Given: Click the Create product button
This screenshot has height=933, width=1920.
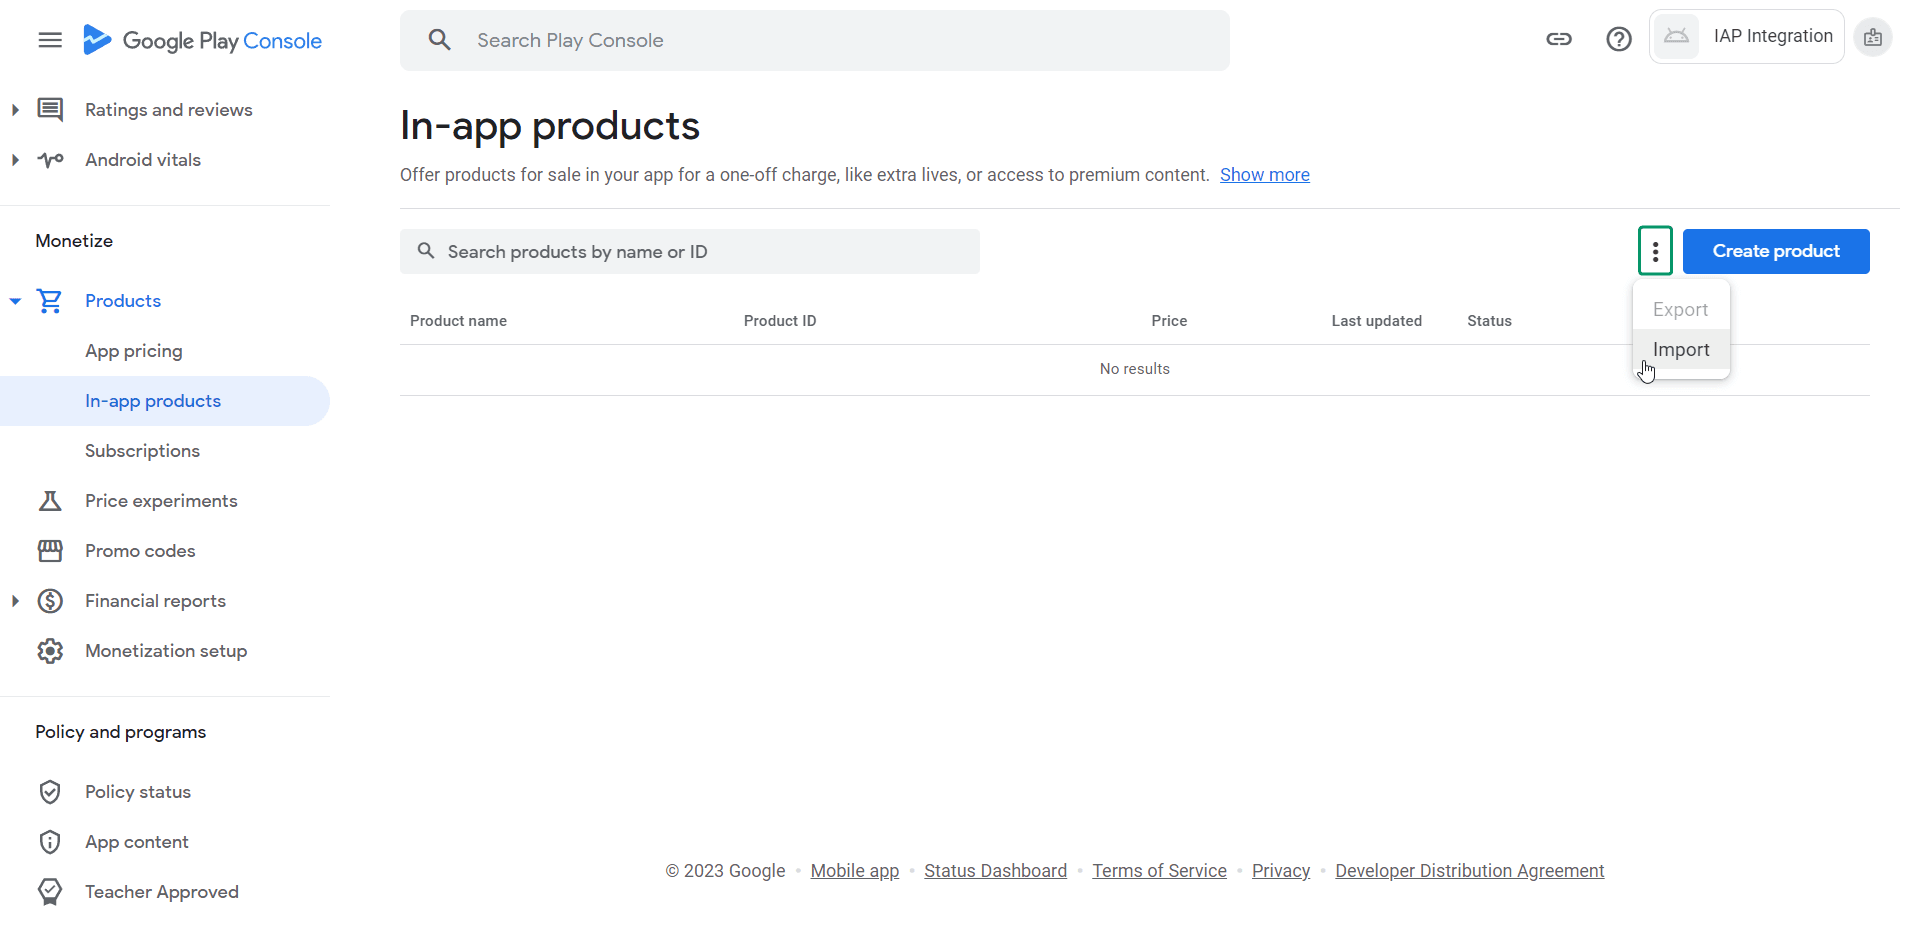Looking at the screenshot, I should [1776, 251].
